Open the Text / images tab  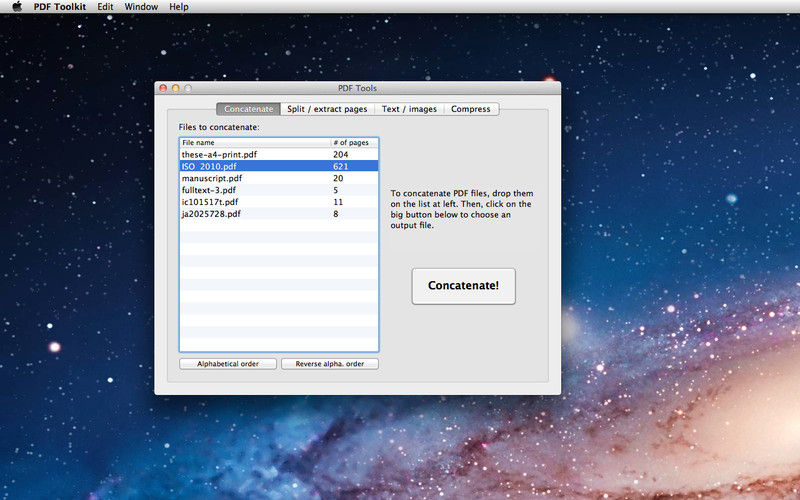click(x=409, y=109)
